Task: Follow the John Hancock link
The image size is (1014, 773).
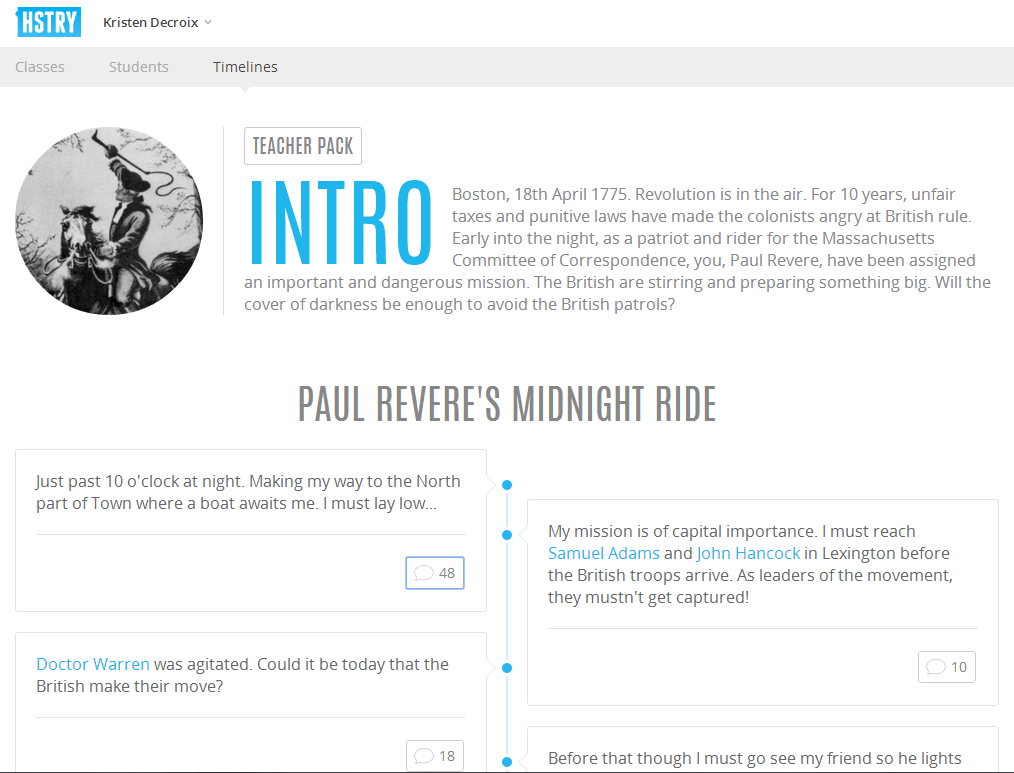Action: [748, 553]
